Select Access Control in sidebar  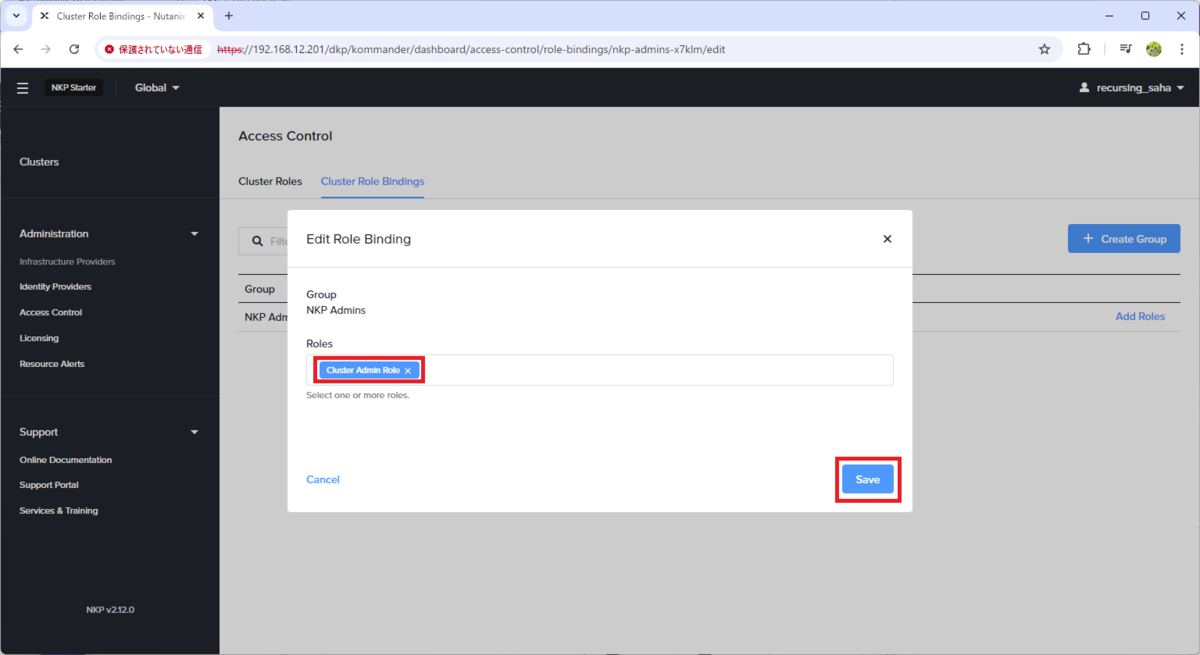(x=51, y=313)
